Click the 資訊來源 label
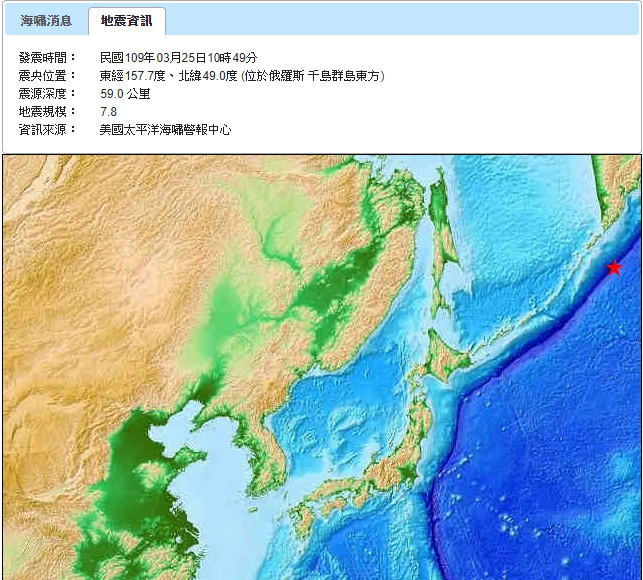This screenshot has width=643, height=580. (47, 130)
